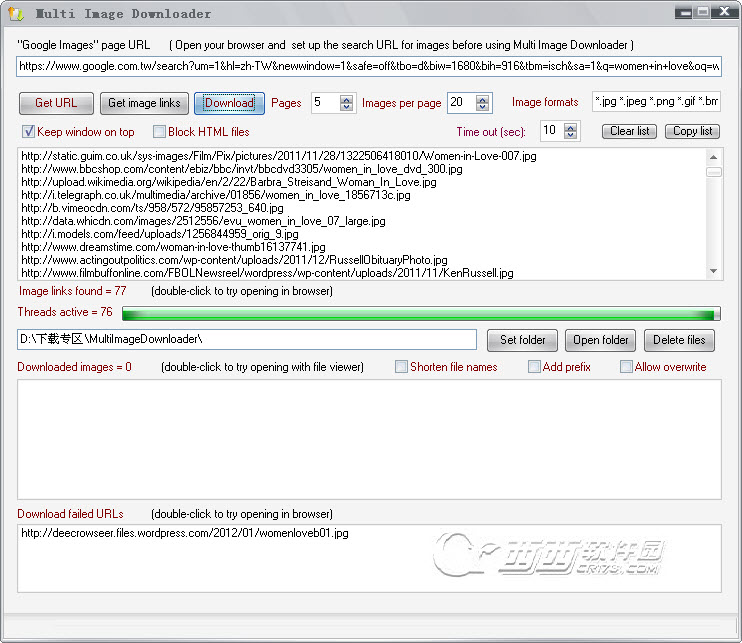Viewport: 742px width, 643px height.
Task: Select the telegraph.co.uk women_in_love_1856713c.jpg link
Action: tap(216, 195)
